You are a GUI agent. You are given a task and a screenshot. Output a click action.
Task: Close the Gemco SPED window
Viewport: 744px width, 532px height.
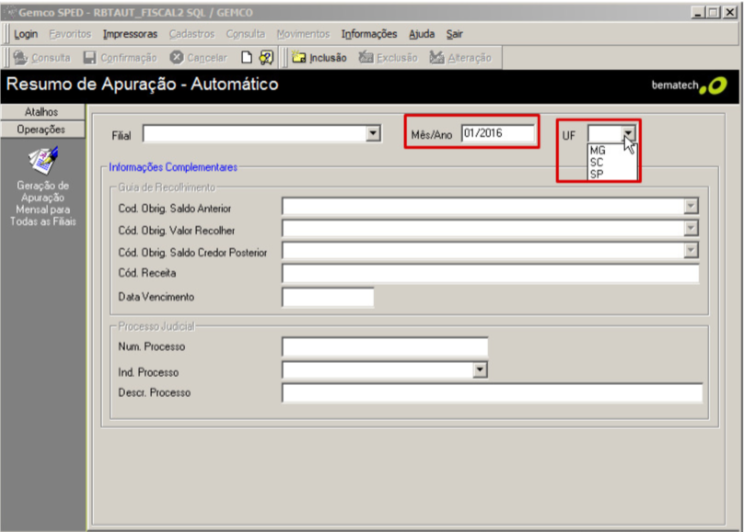click(730, 12)
